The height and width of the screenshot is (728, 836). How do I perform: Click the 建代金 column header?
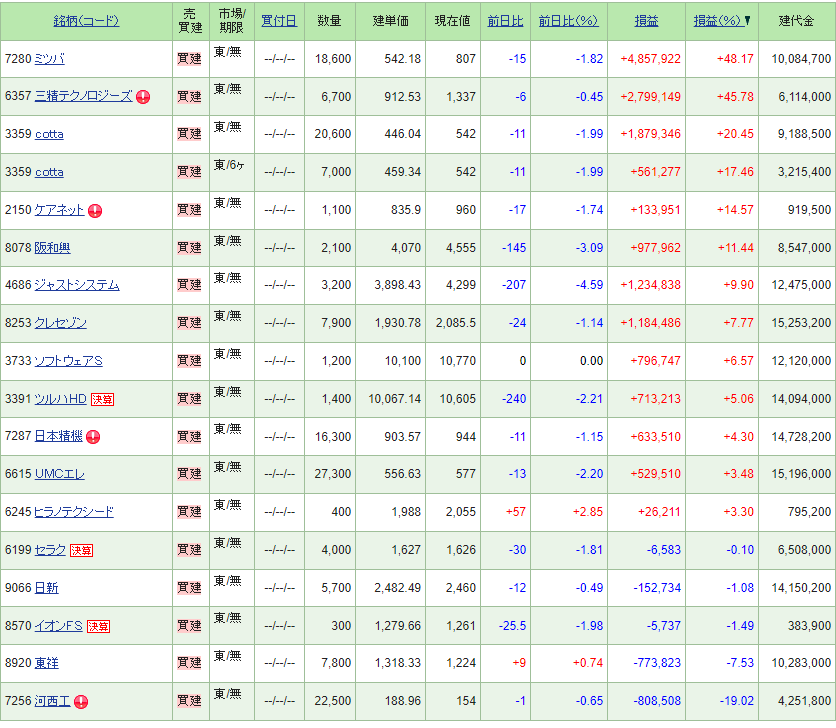[797, 21]
